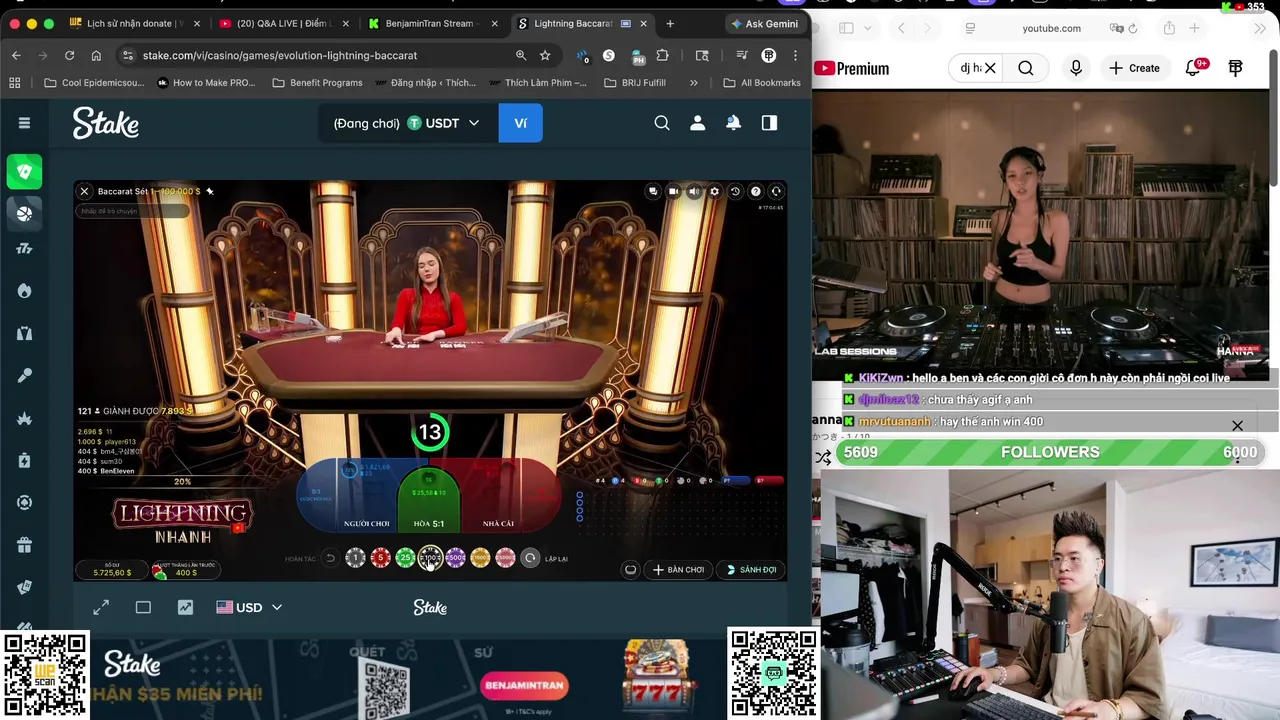1280x720 pixels.
Task: Select the purple 500 chip
Action: tap(455, 558)
